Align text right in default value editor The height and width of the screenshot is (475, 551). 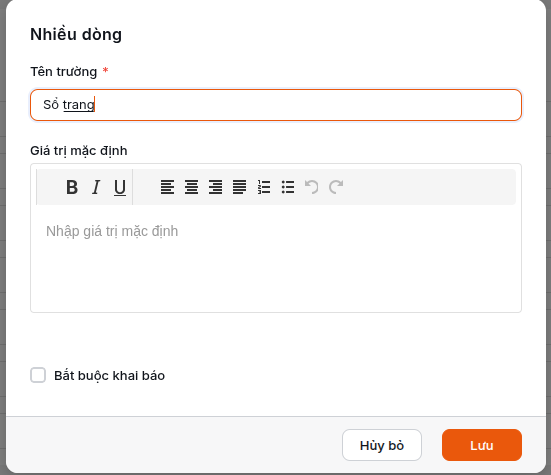(215, 187)
